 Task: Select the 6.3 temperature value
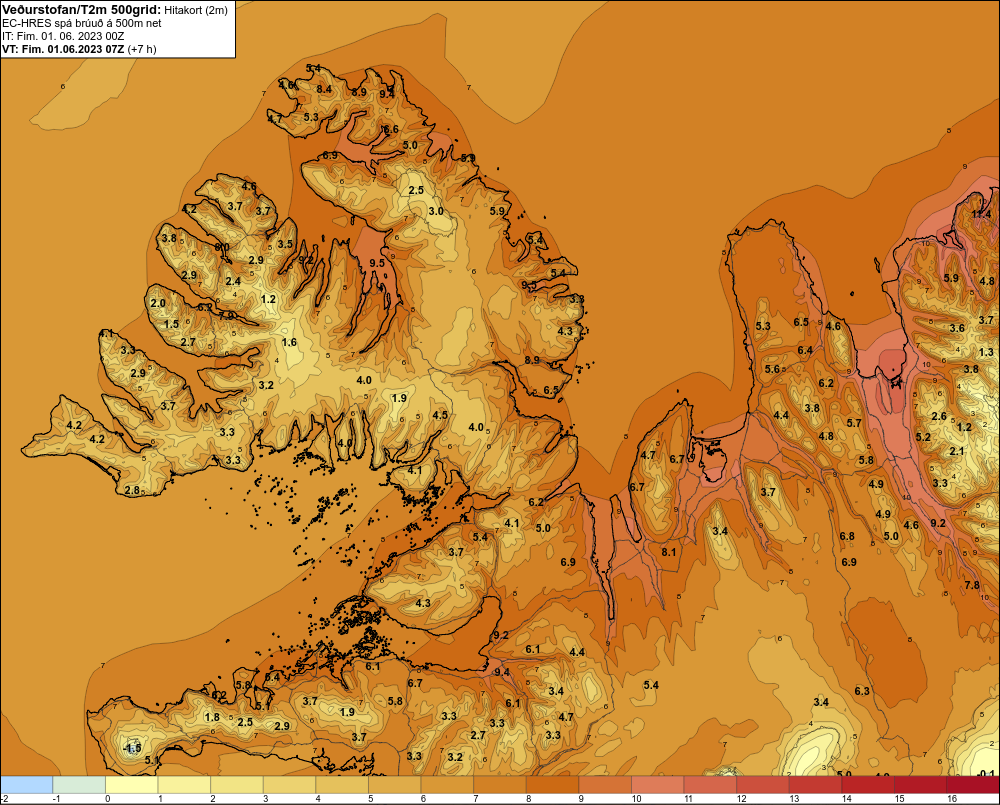862,691
